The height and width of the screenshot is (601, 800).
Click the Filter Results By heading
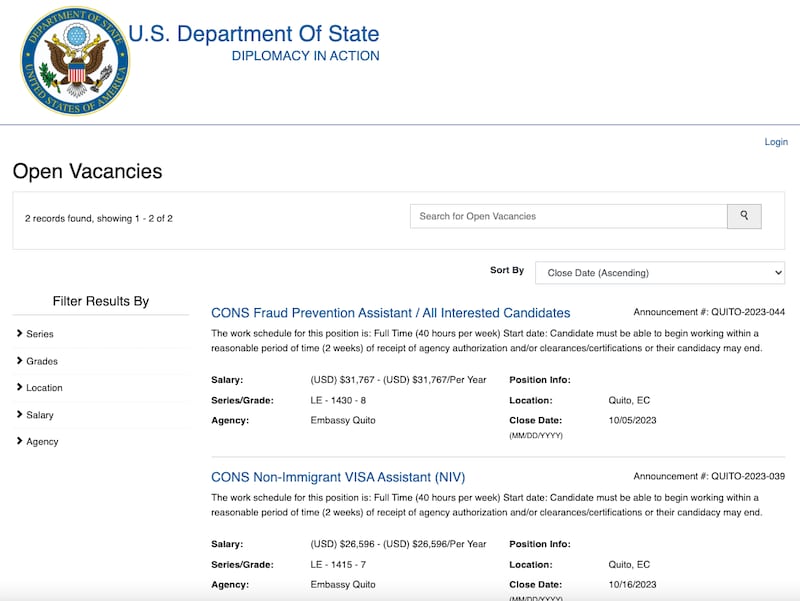(101, 301)
